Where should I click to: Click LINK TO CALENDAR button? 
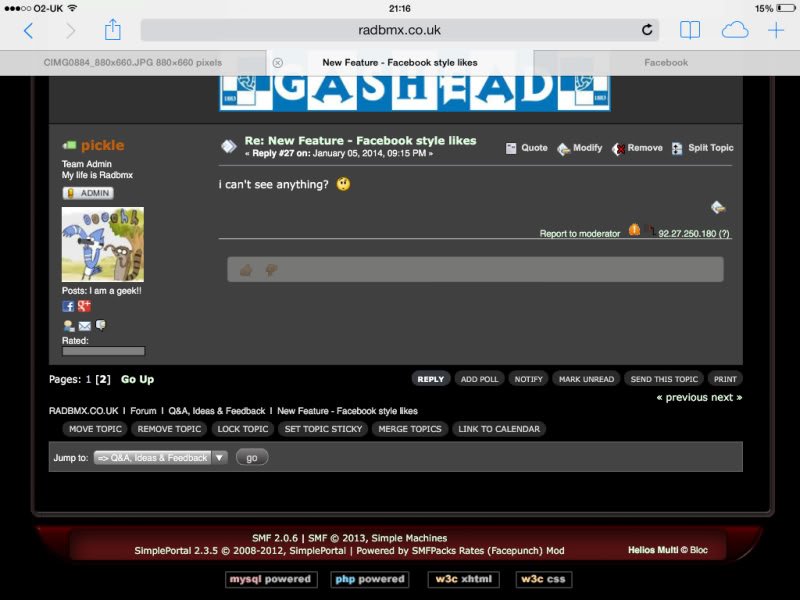coord(499,429)
